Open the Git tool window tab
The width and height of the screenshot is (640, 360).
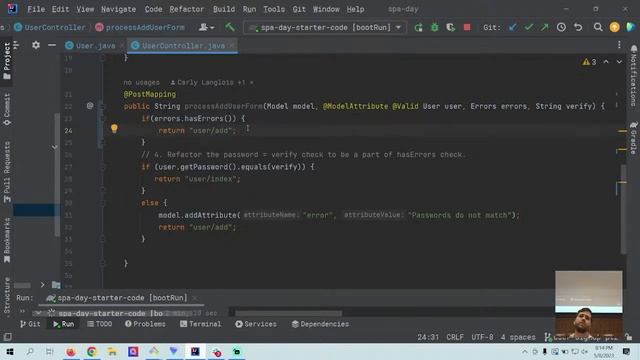(x=30, y=324)
